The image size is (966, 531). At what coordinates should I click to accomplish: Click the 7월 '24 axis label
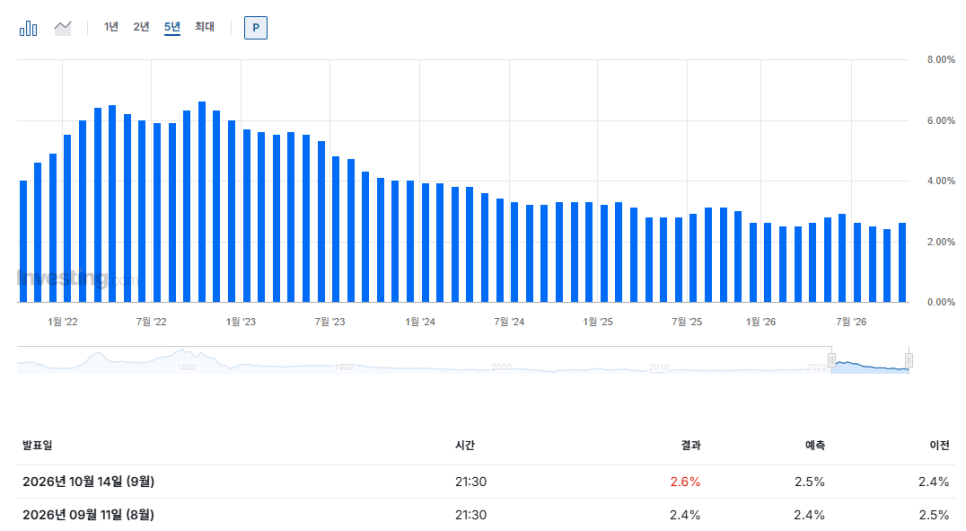tap(509, 322)
